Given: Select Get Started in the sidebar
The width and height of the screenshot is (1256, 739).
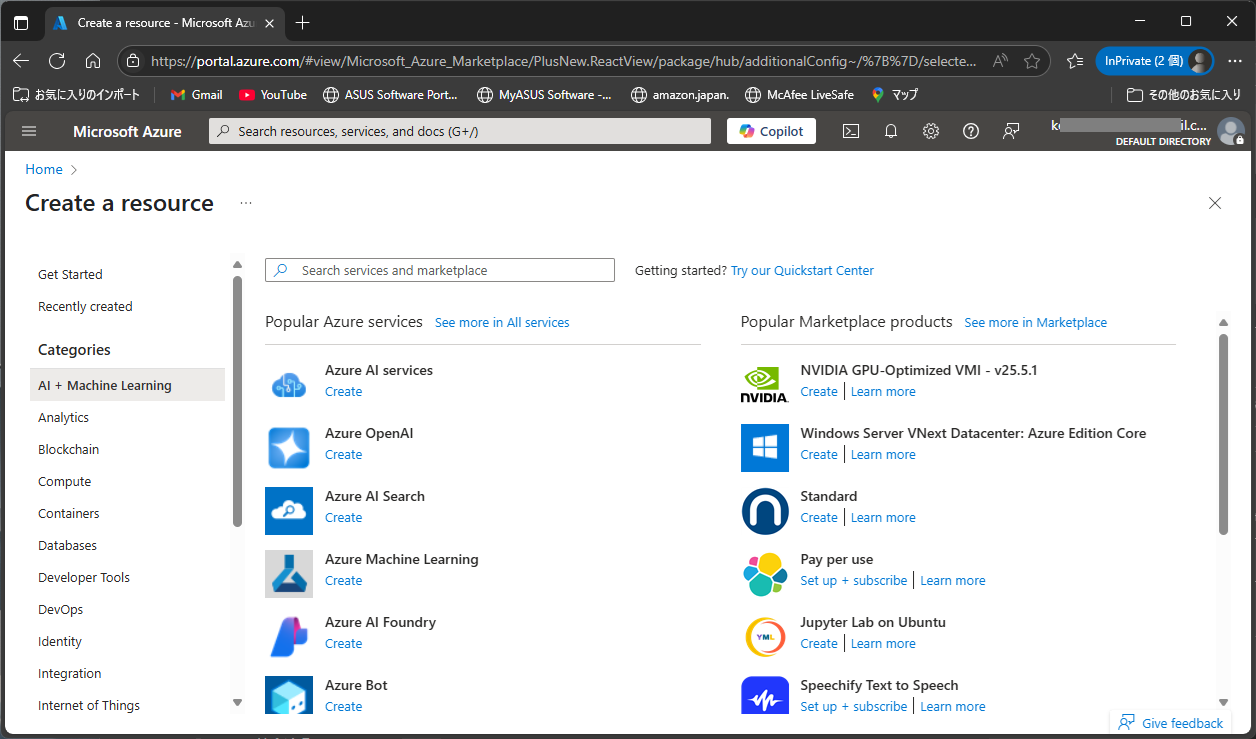Looking at the screenshot, I should 70,274.
